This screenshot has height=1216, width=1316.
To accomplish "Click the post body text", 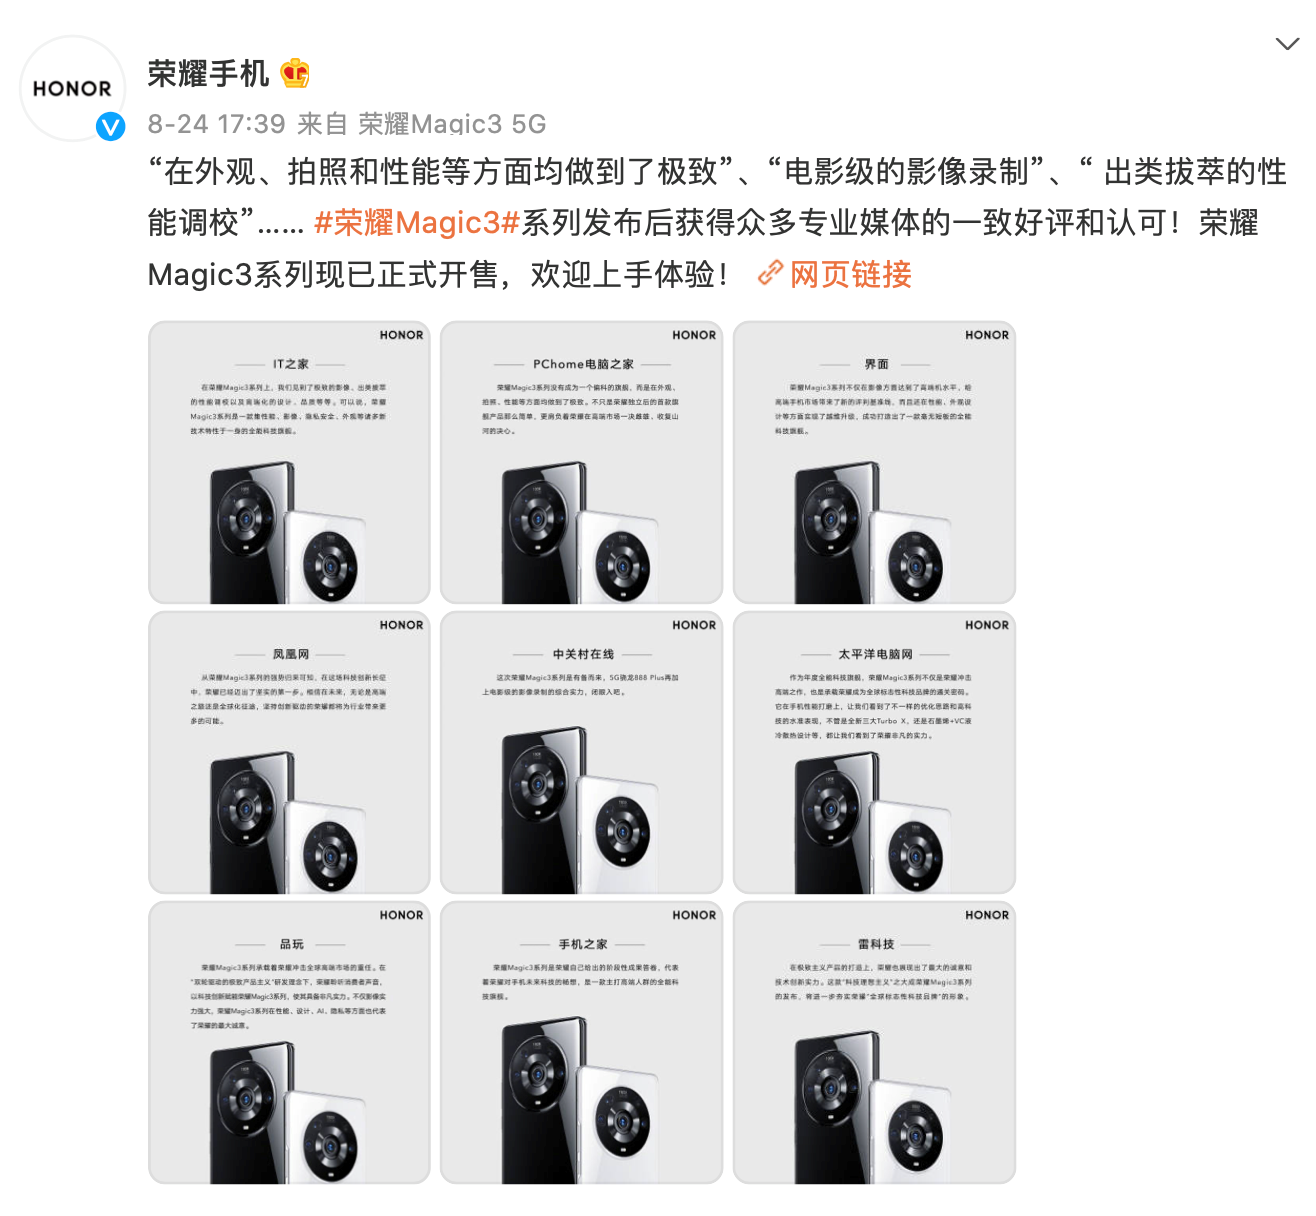I will [717, 223].
